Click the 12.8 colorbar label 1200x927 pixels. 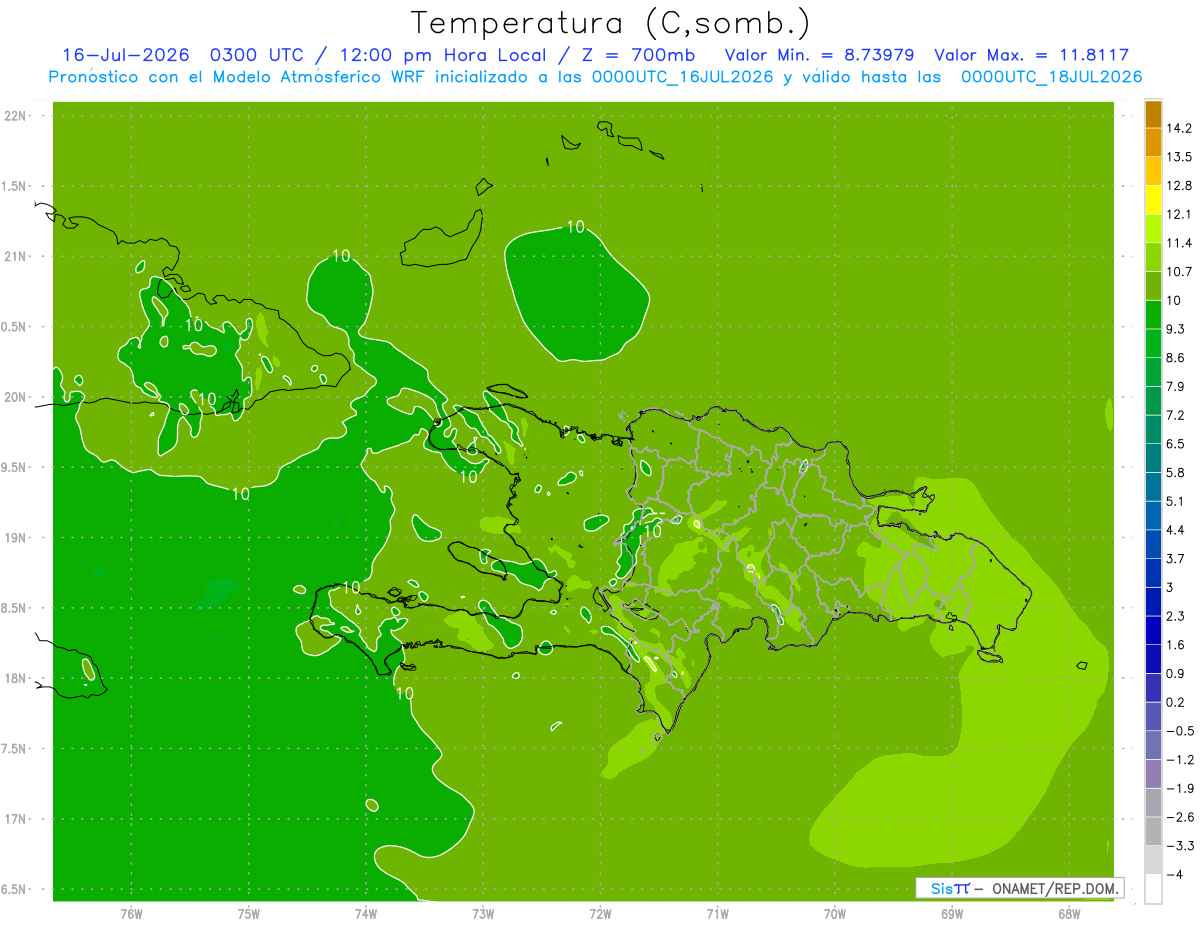pyautogui.click(x=1180, y=186)
